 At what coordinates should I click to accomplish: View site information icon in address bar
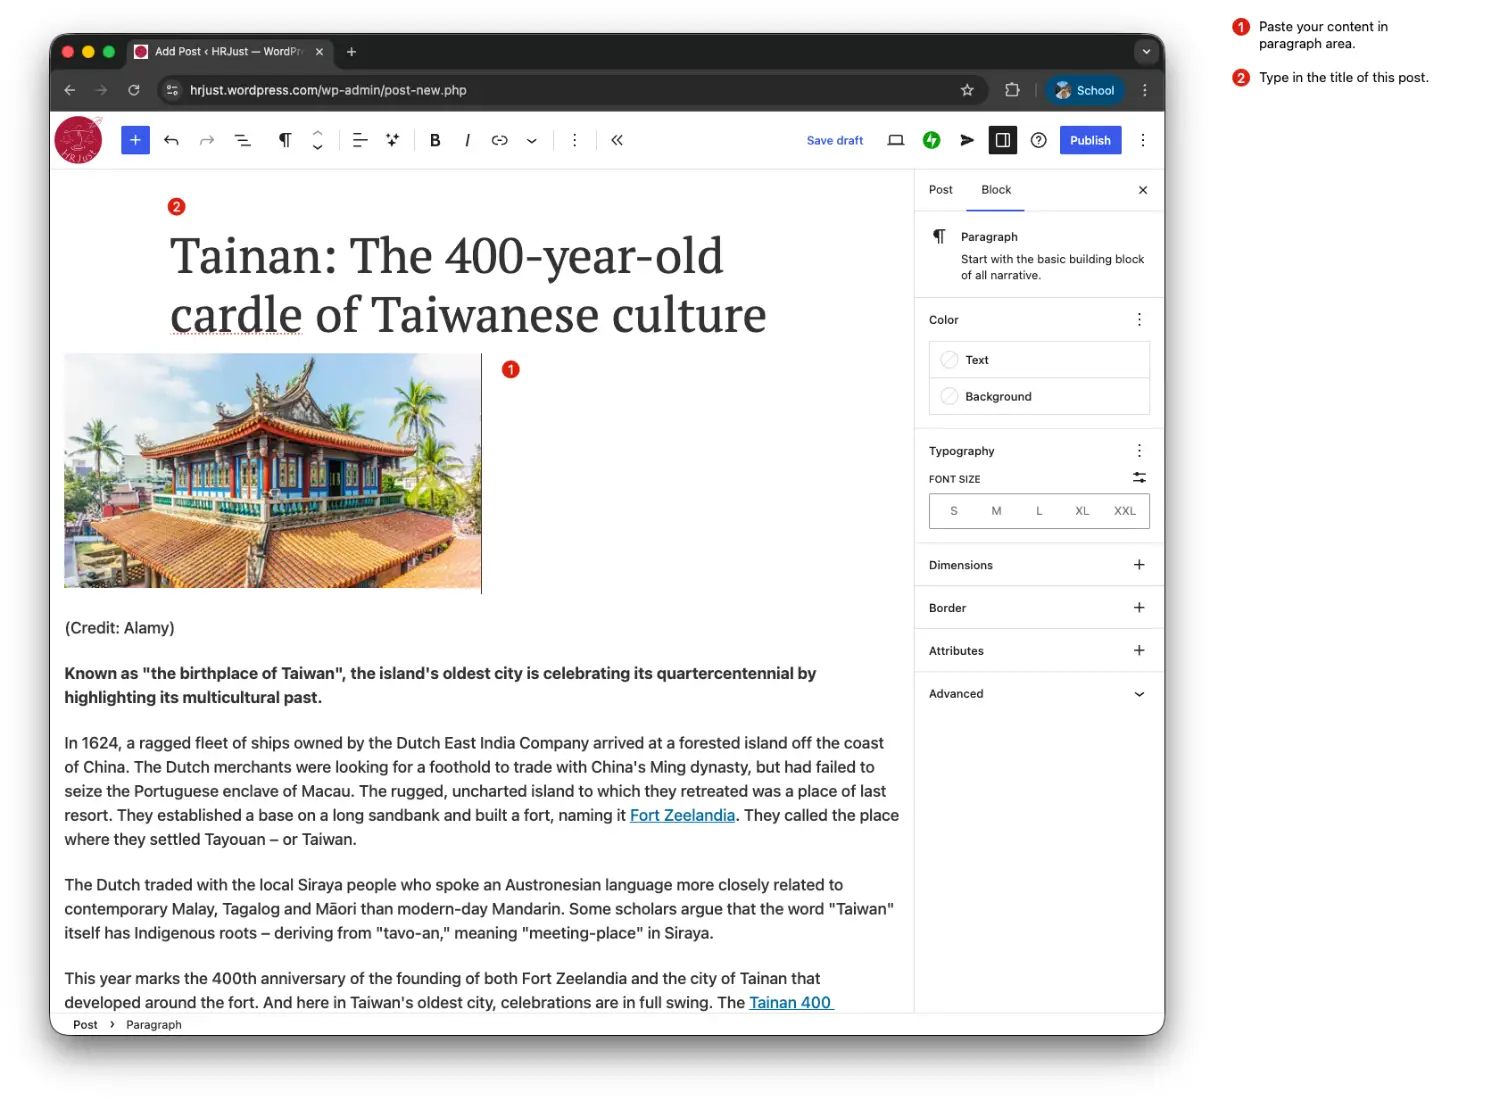[x=172, y=90]
